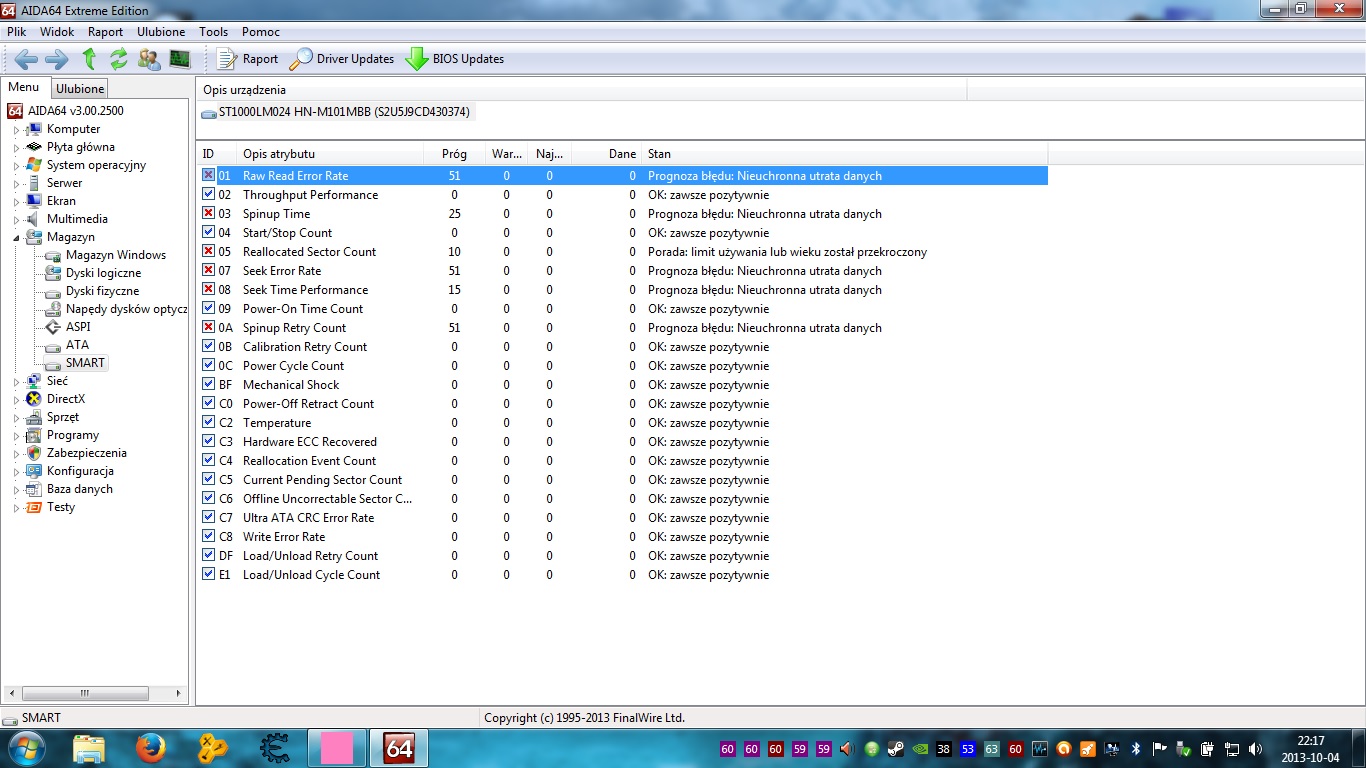Toggle checkbox for Mechanical Shock
The height and width of the screenshot is (768, 1366).
[208, 384]
